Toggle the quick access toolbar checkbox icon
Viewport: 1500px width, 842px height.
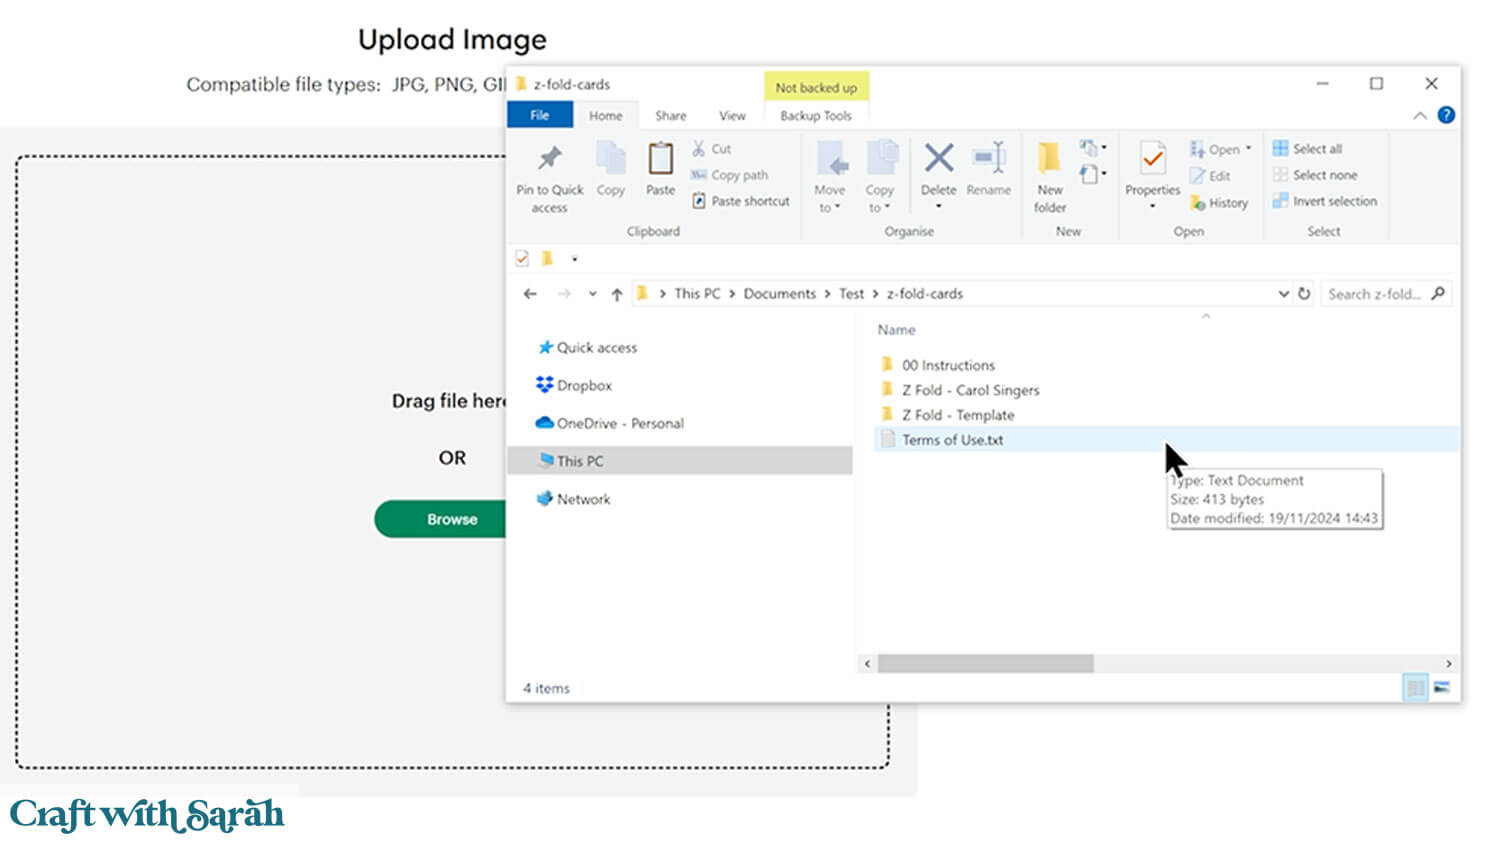[x=522, y=258]
